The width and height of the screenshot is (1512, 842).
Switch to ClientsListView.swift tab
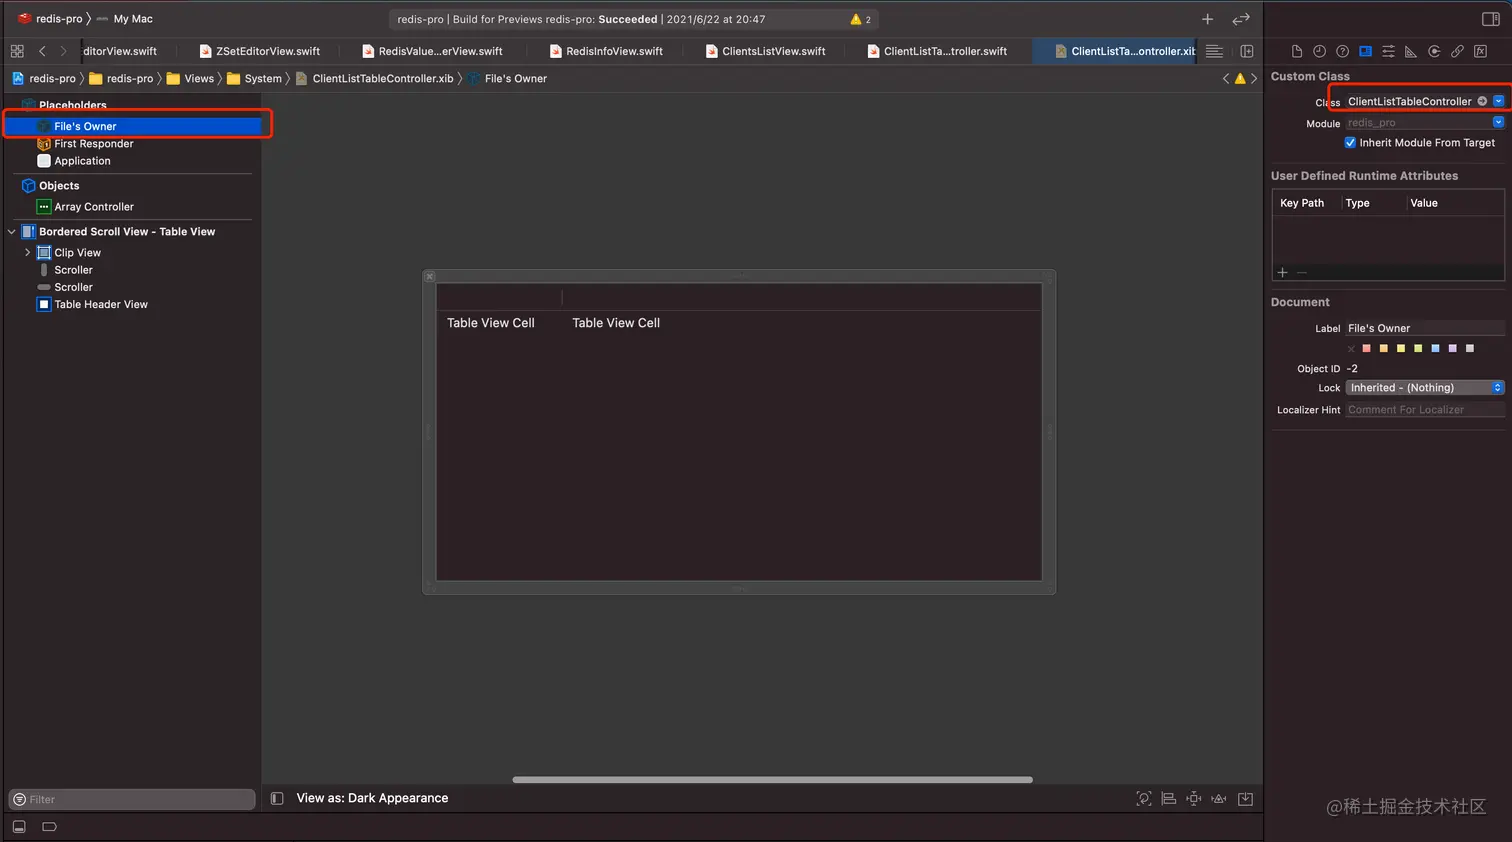click(x=765, y=51)
